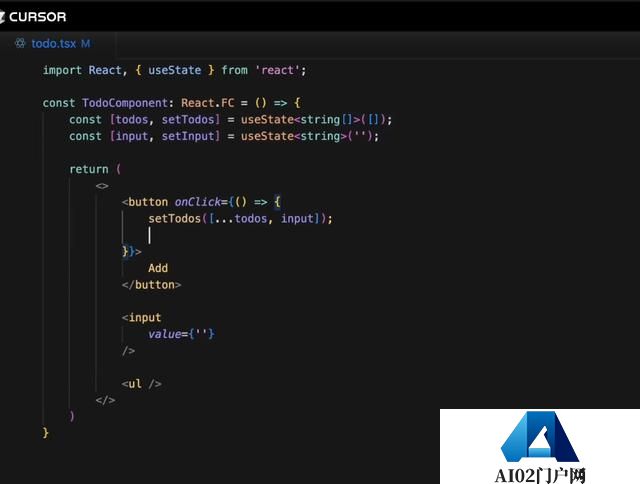Click the import React line
Viewport: 640px width, 484px height.
point(174,70)
